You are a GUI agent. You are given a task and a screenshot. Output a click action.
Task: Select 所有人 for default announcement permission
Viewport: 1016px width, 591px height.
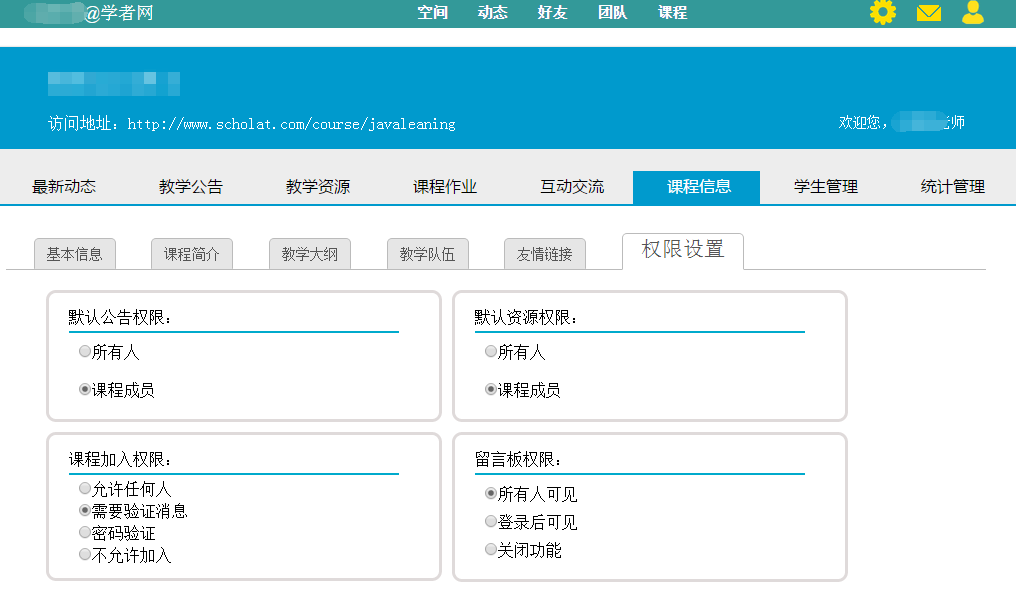[85, 352]
